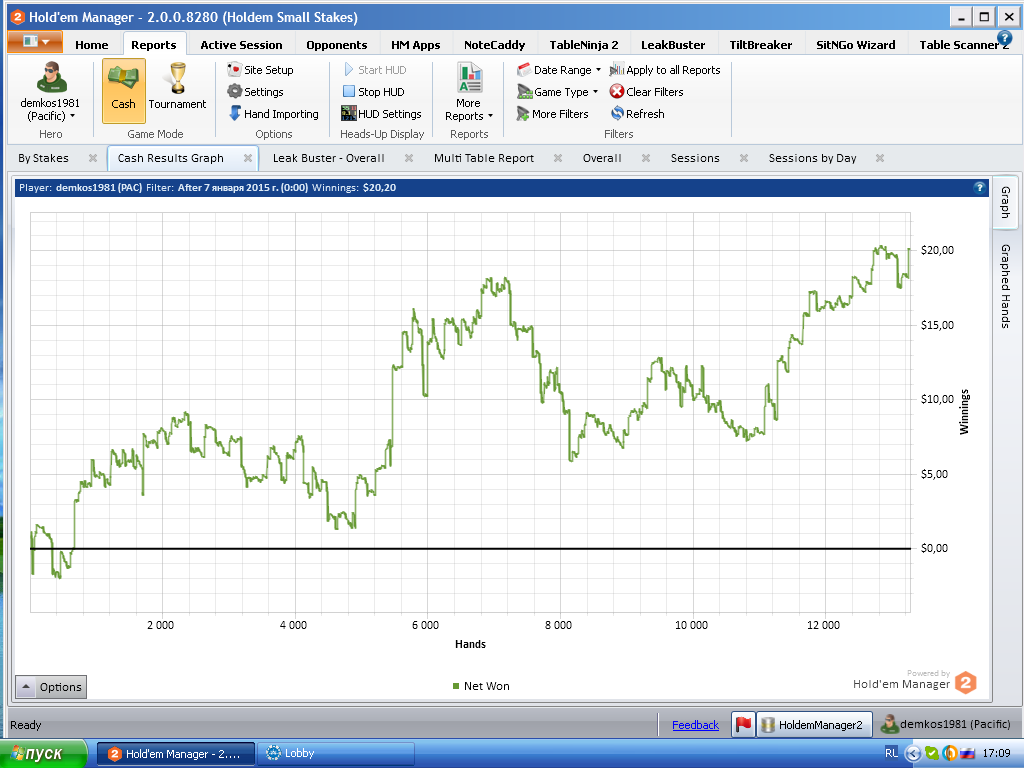Open the Opponents ribbon tab

(336, 45)
